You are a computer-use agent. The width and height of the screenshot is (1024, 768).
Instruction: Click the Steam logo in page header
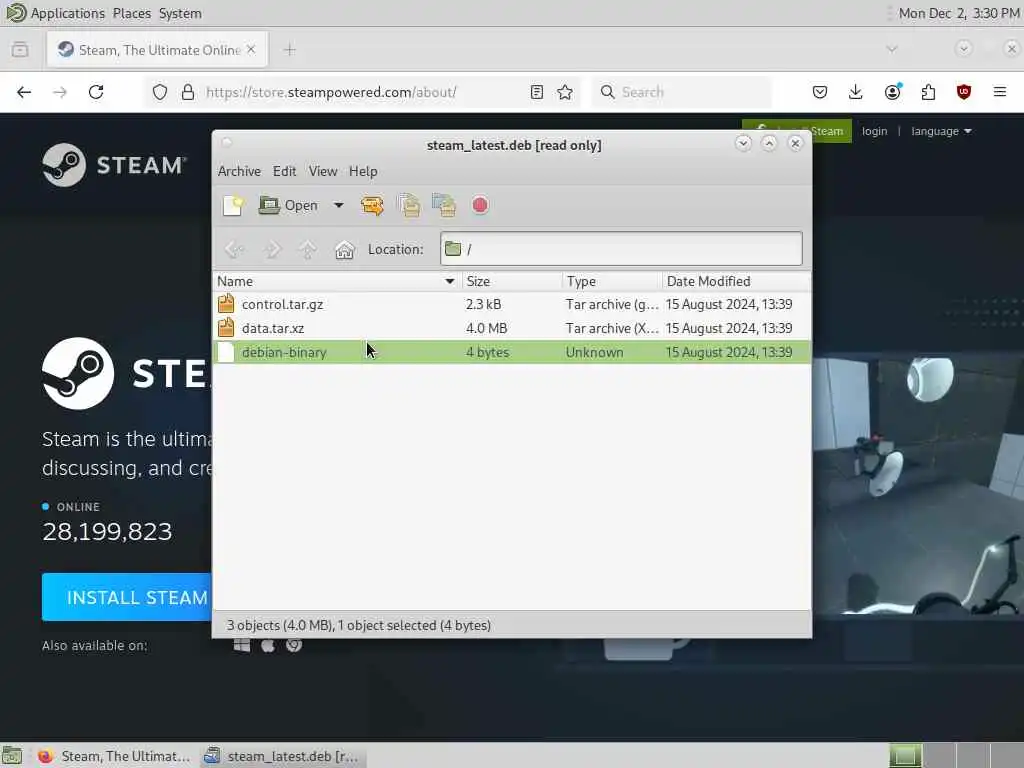tap(114, 165)
